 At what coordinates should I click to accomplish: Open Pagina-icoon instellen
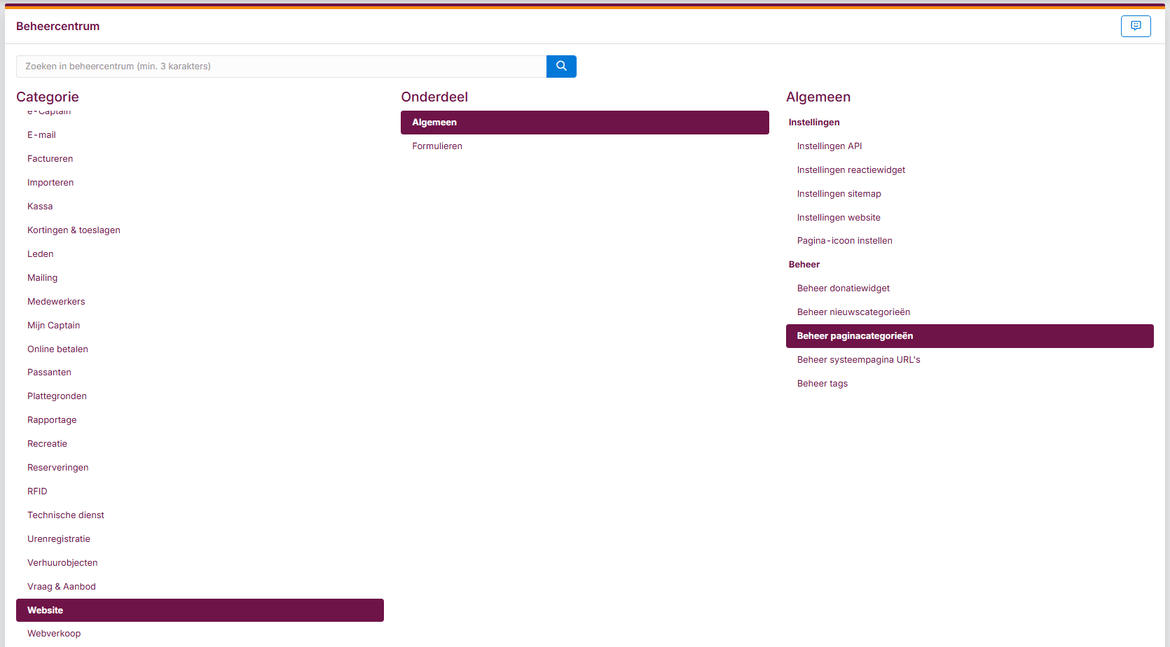click(x=845, y=240)
